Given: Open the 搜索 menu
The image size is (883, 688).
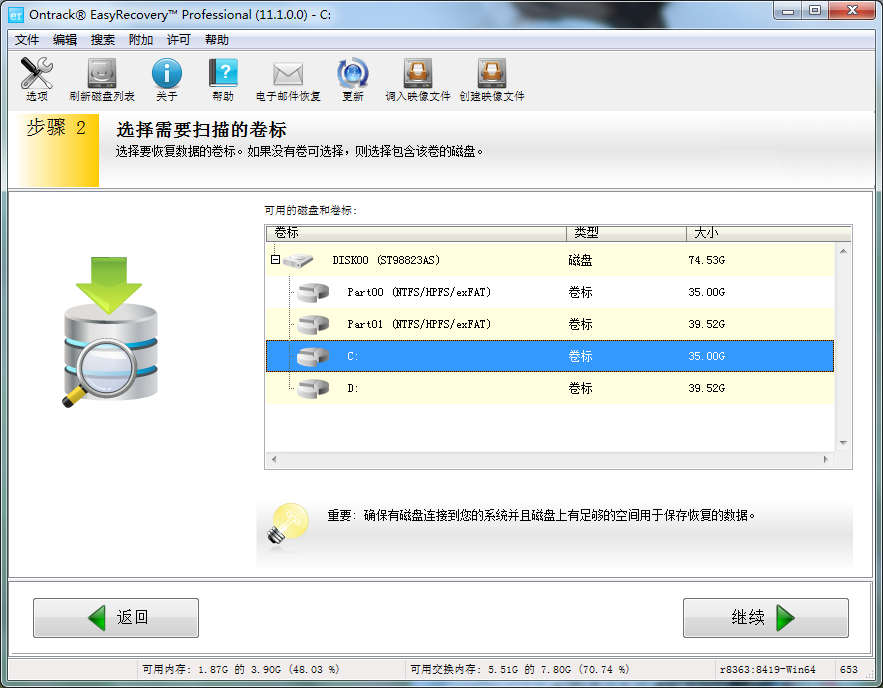Looking at the screenshot, I should (x=102, y=40).
